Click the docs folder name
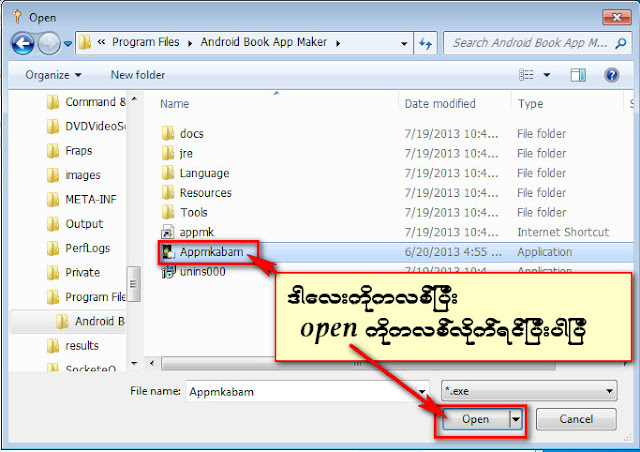640x452 pixels. pyautogui.click(x=191, y=134)
